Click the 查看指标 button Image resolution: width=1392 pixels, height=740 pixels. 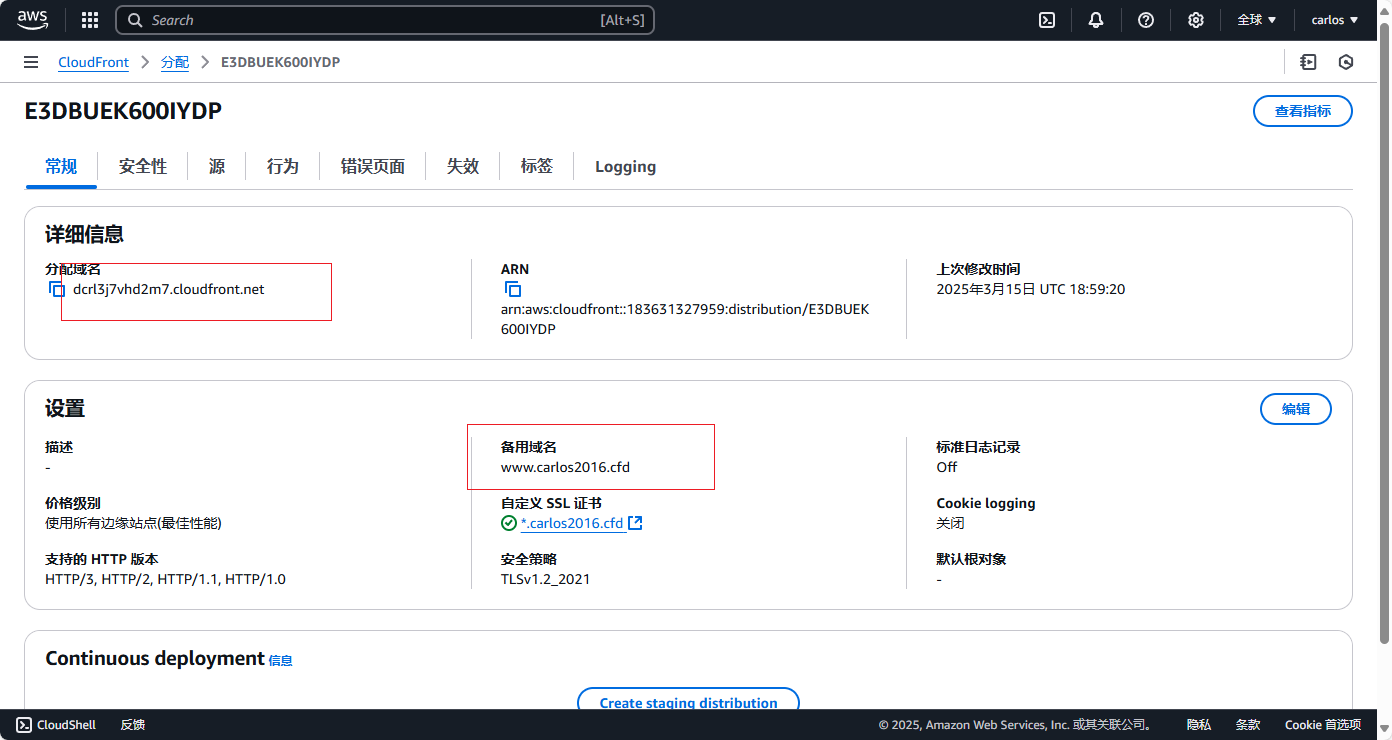point(1302,111)
